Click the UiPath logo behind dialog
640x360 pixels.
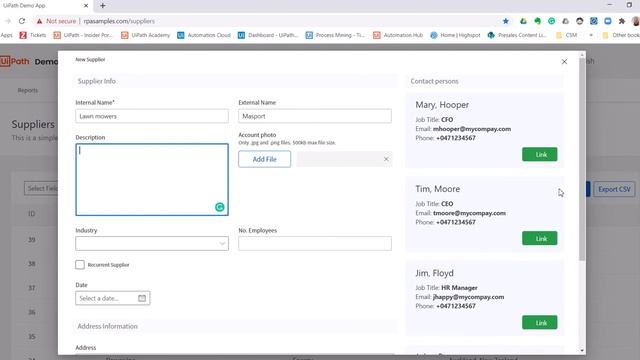[15, 61]
